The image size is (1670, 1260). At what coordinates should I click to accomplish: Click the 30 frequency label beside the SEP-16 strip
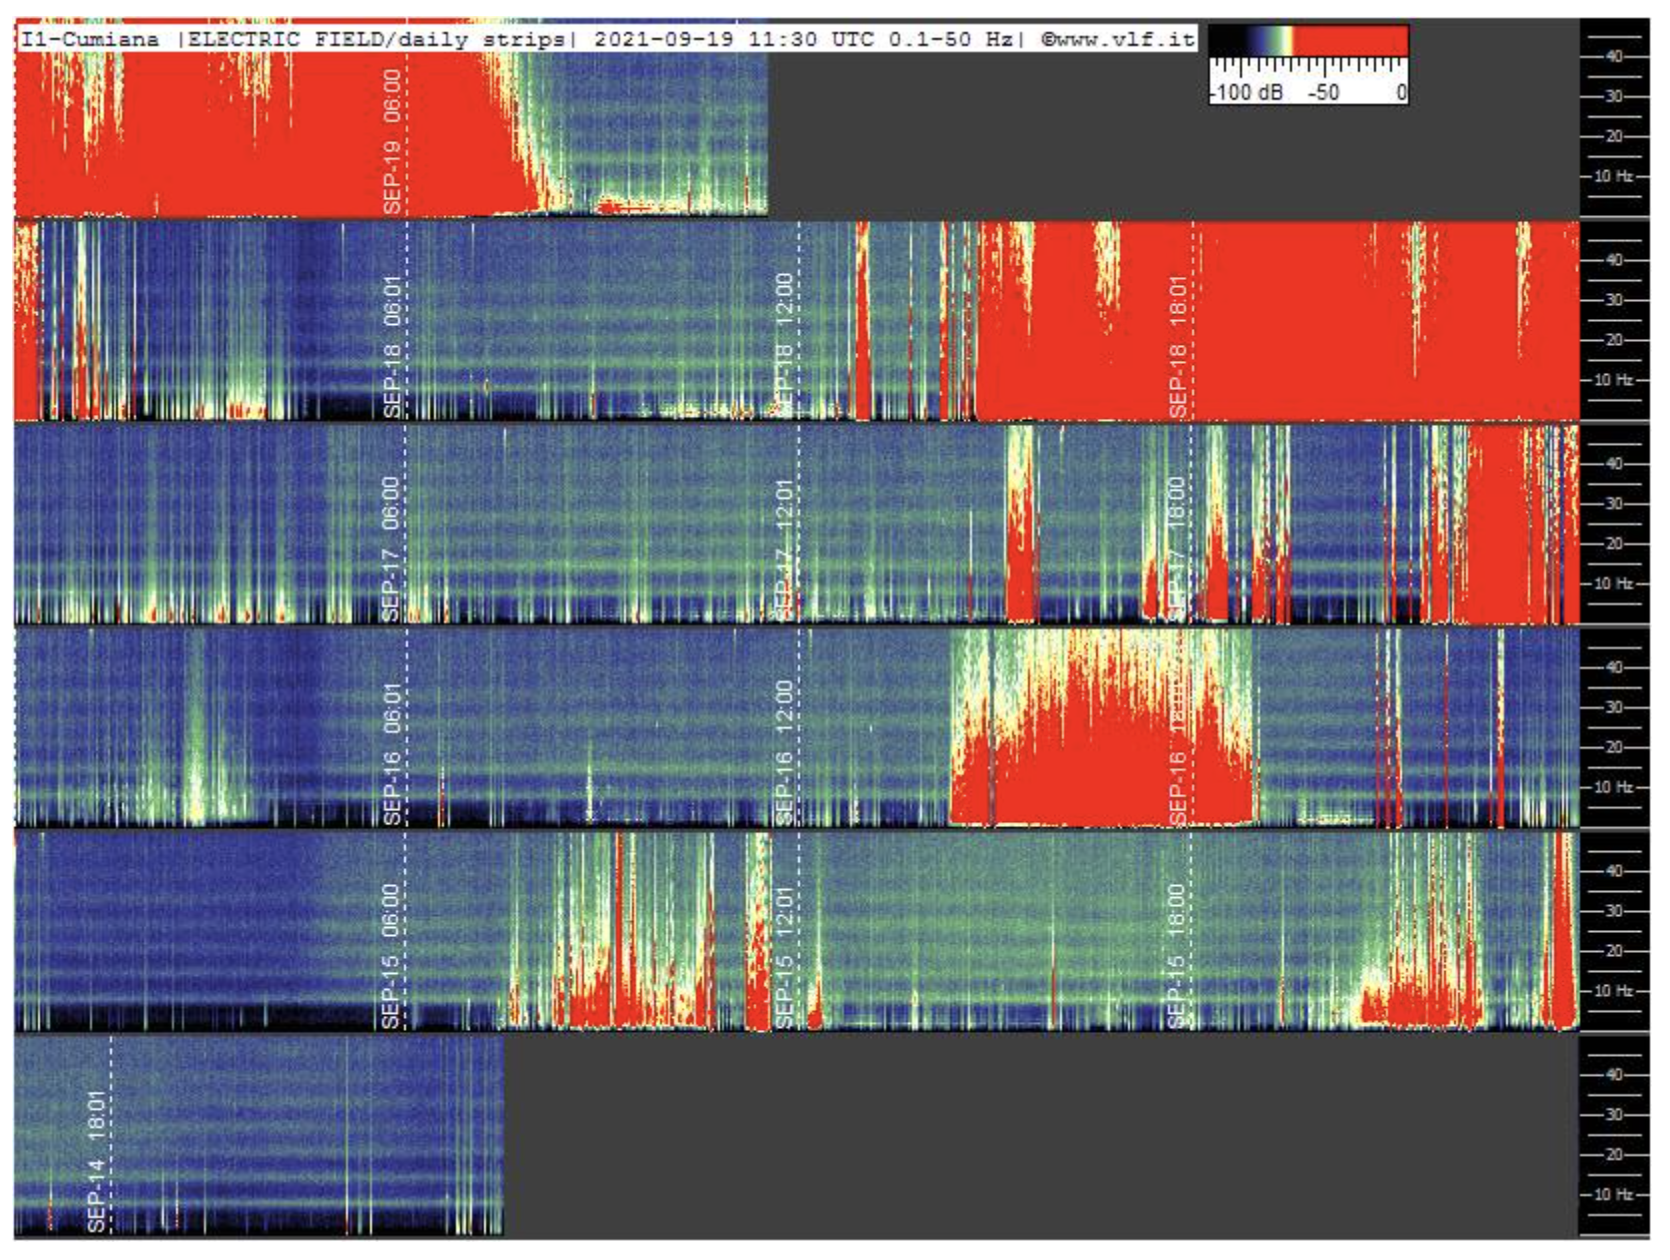(1614, 708)
